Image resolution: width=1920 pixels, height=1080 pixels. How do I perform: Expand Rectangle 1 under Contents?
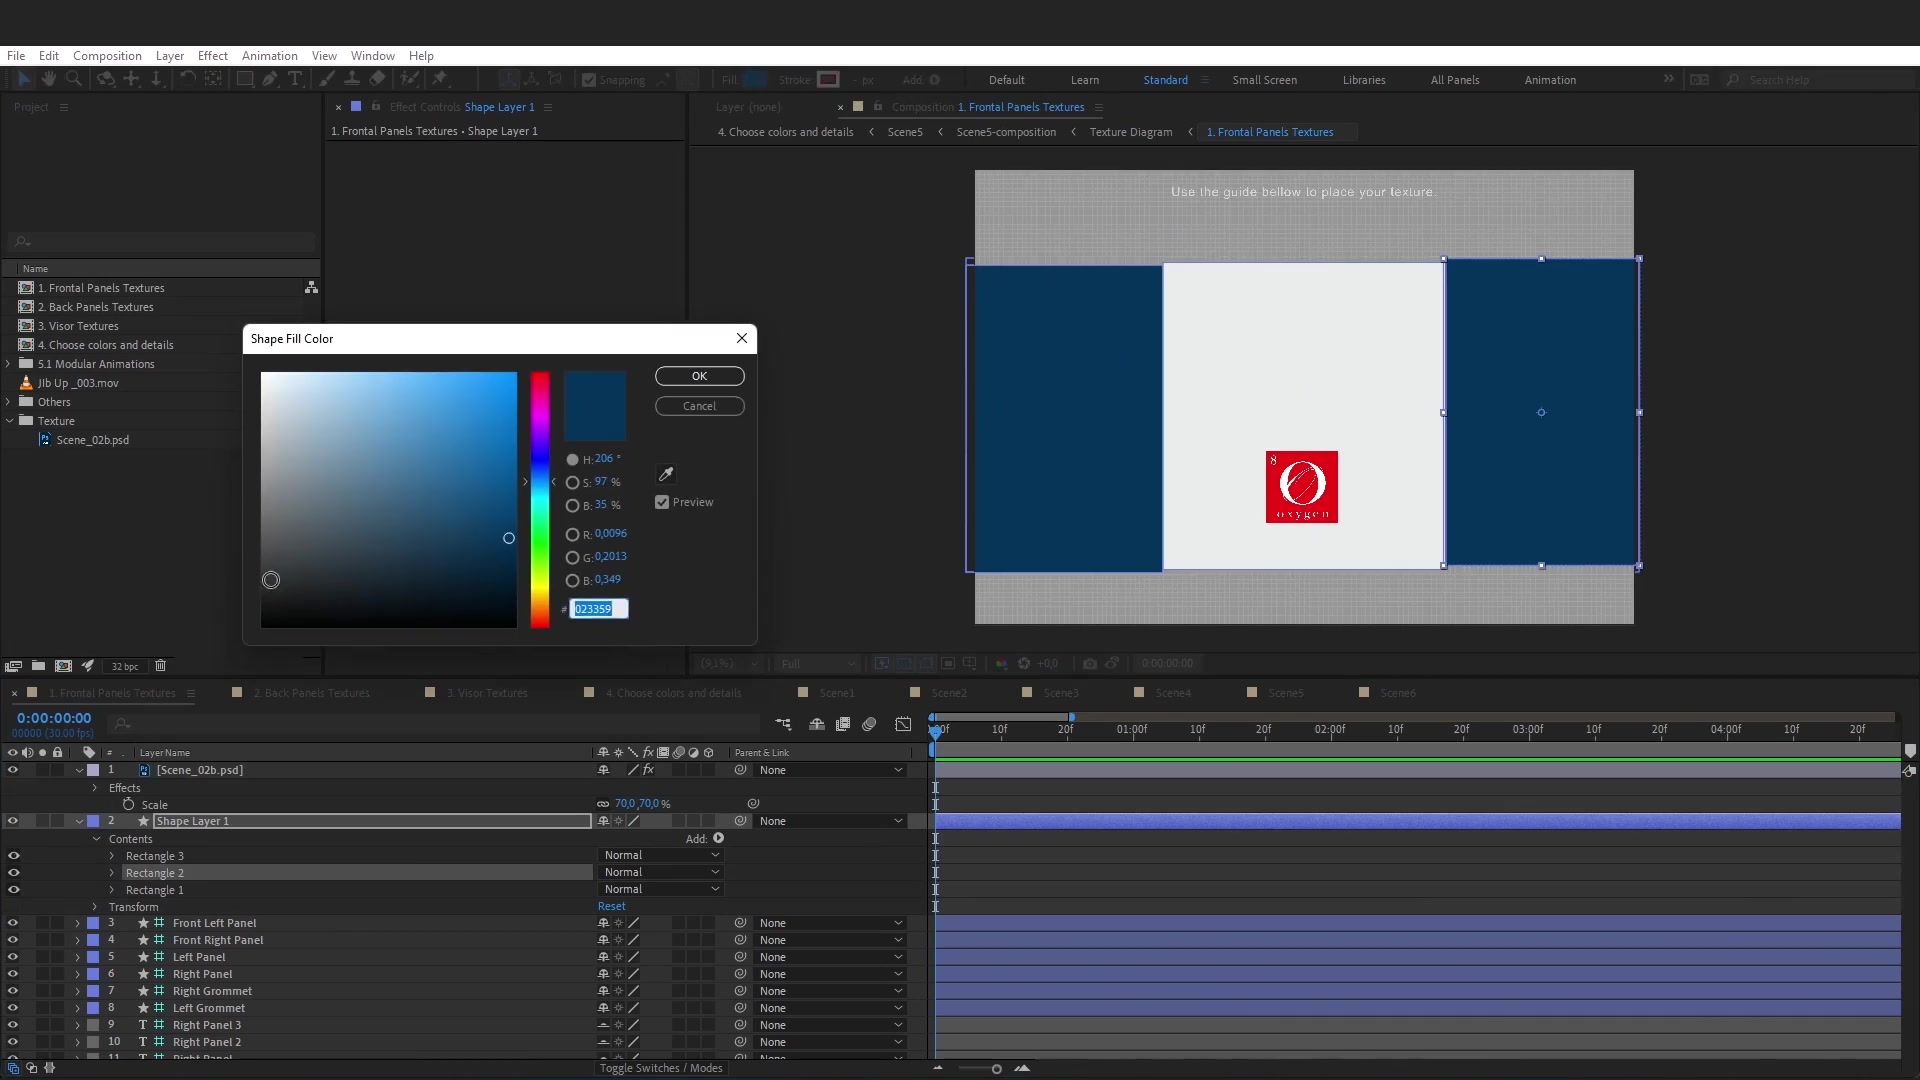tap(111, 889)
